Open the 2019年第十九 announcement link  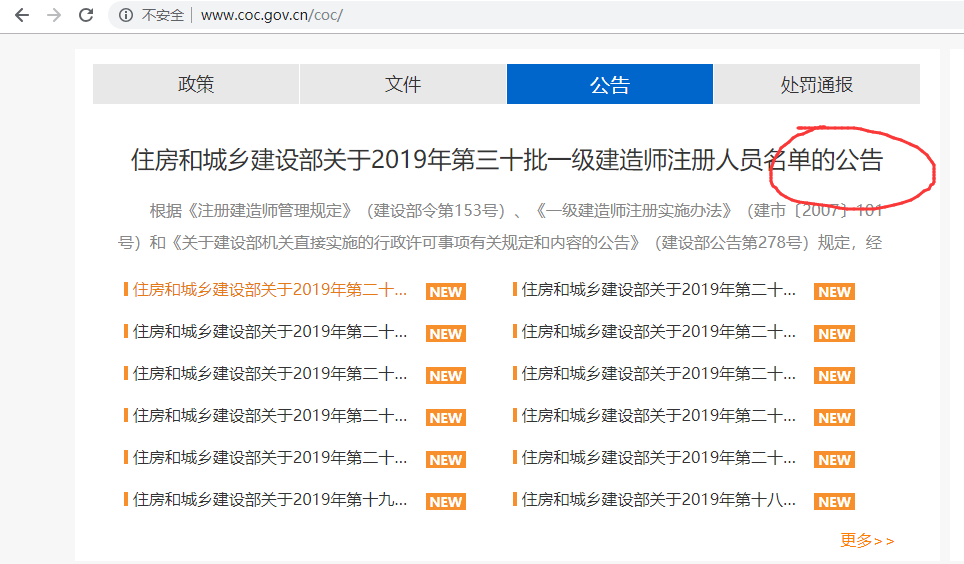269,499
